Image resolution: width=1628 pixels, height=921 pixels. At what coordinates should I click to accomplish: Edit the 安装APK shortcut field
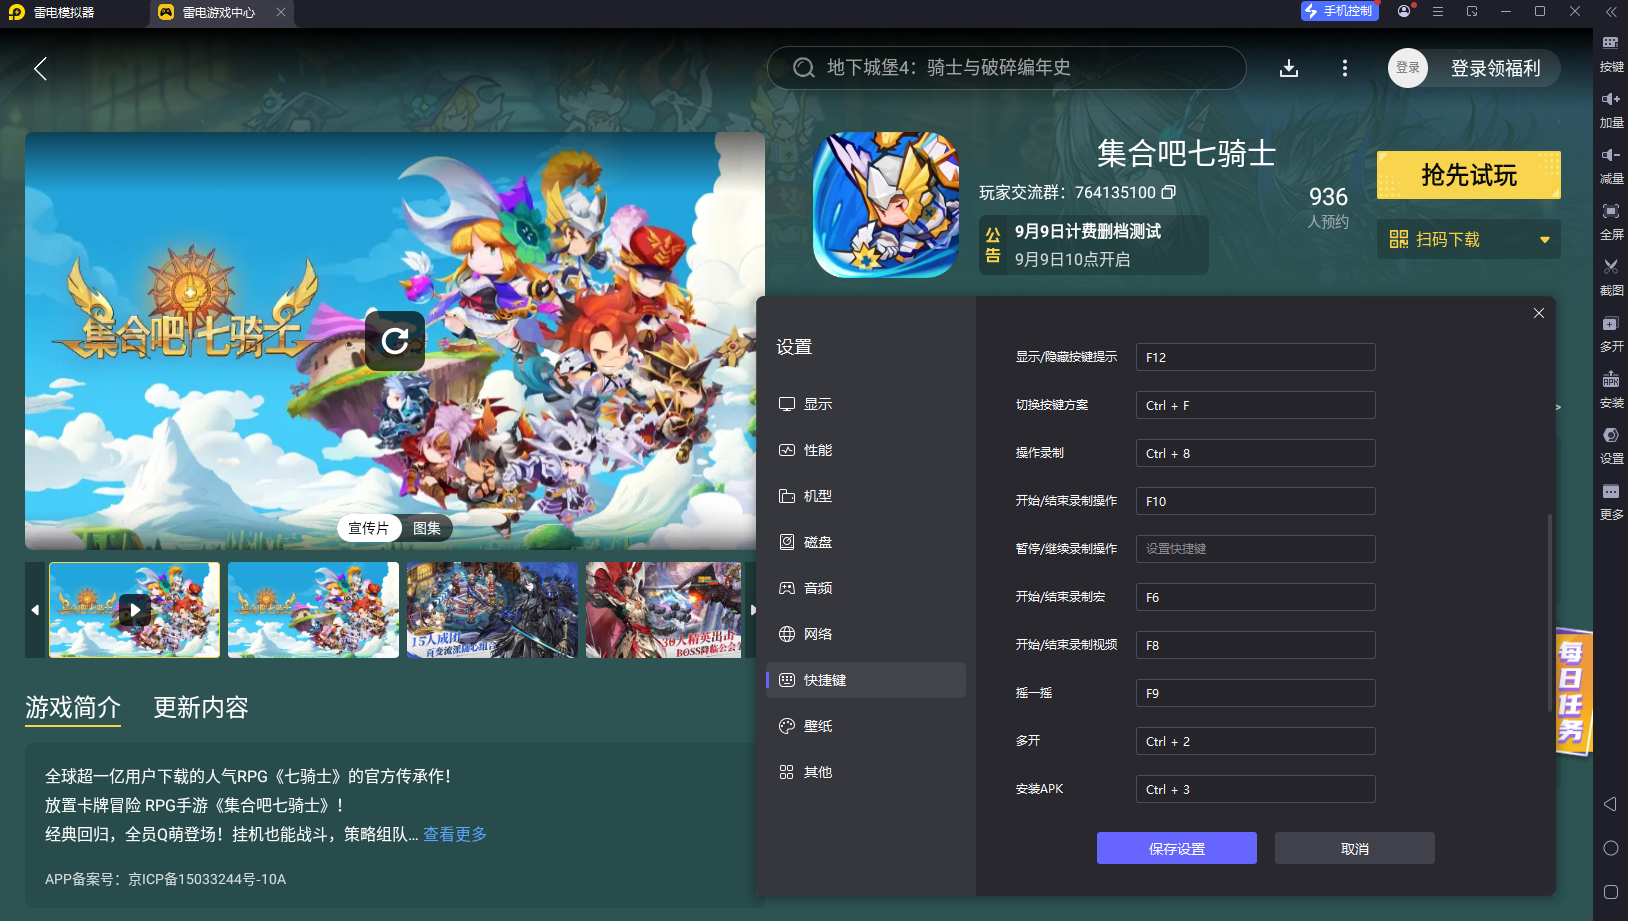(x=1255, y=789)
